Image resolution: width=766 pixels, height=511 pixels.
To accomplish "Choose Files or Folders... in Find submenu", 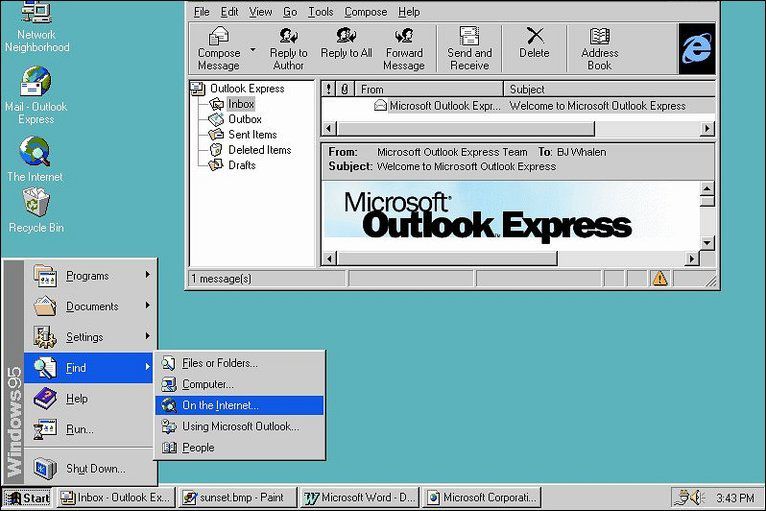I will (x=239, y=363).
